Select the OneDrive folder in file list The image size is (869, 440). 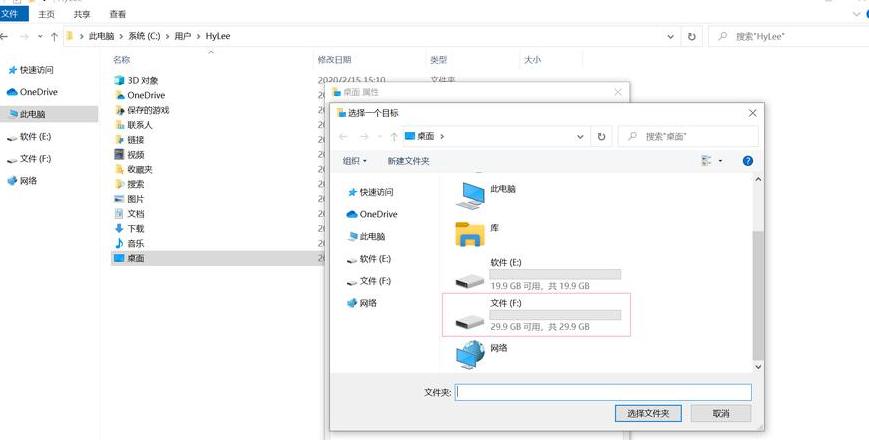(x=140, y=95)
